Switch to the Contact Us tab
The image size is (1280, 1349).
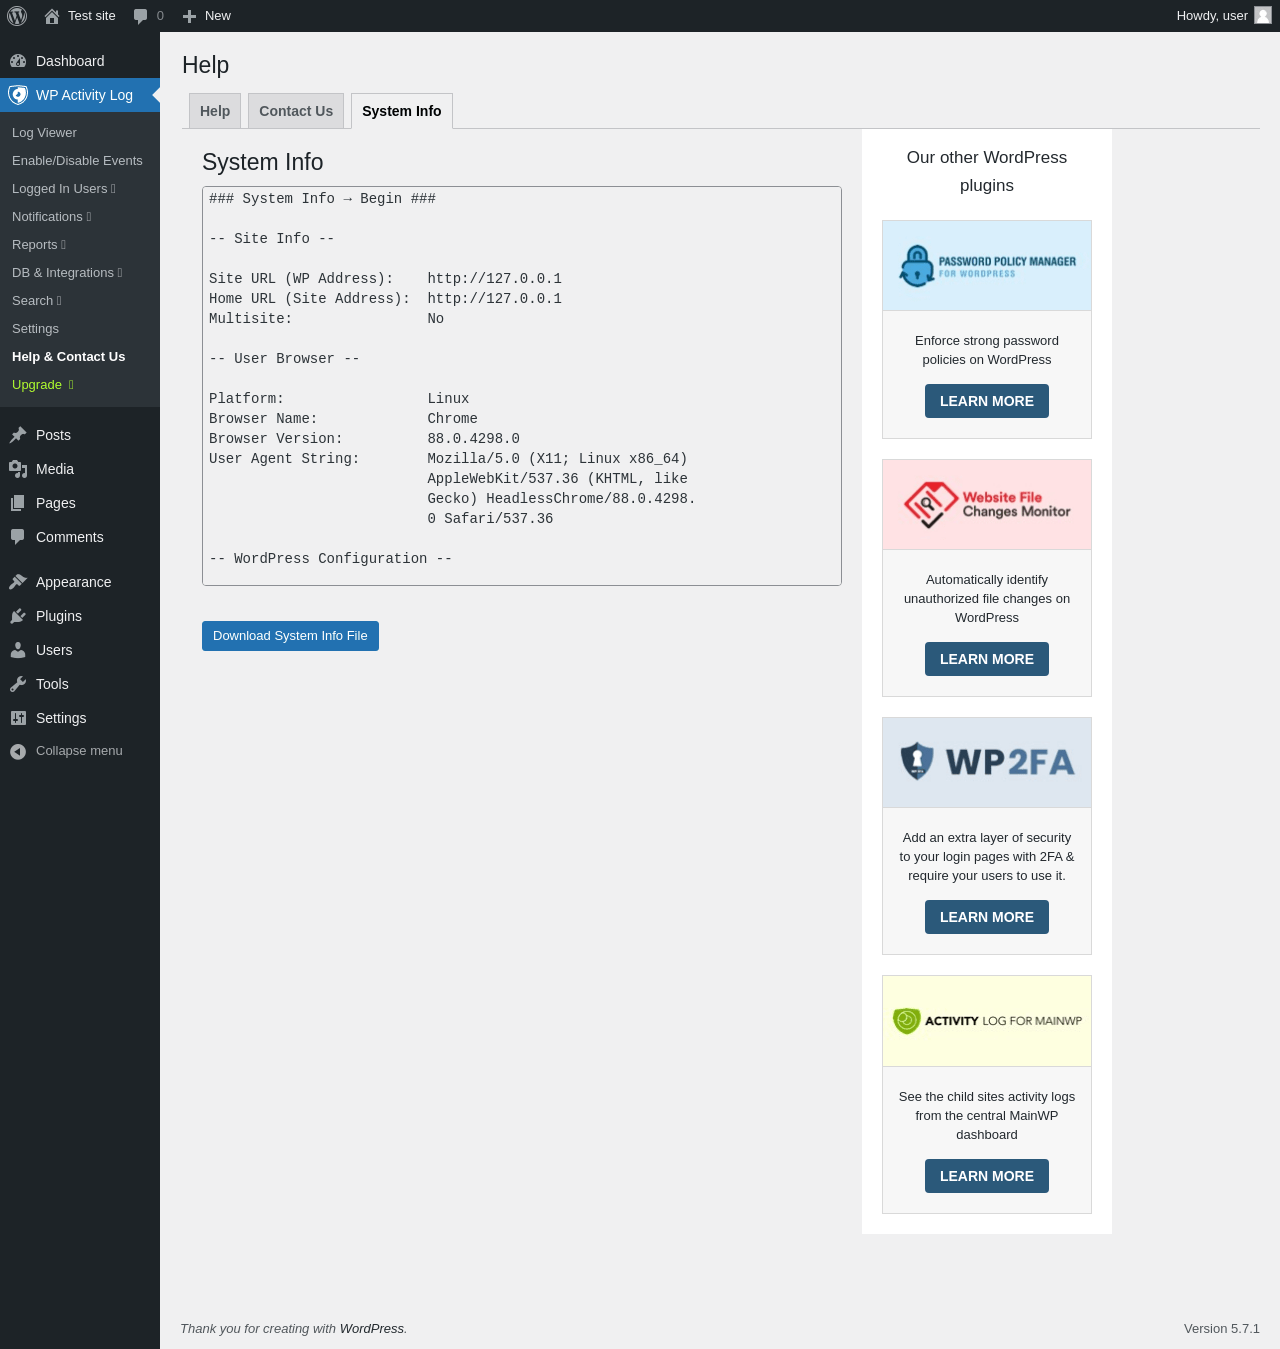pyautogui.click(x=296, y=111)
